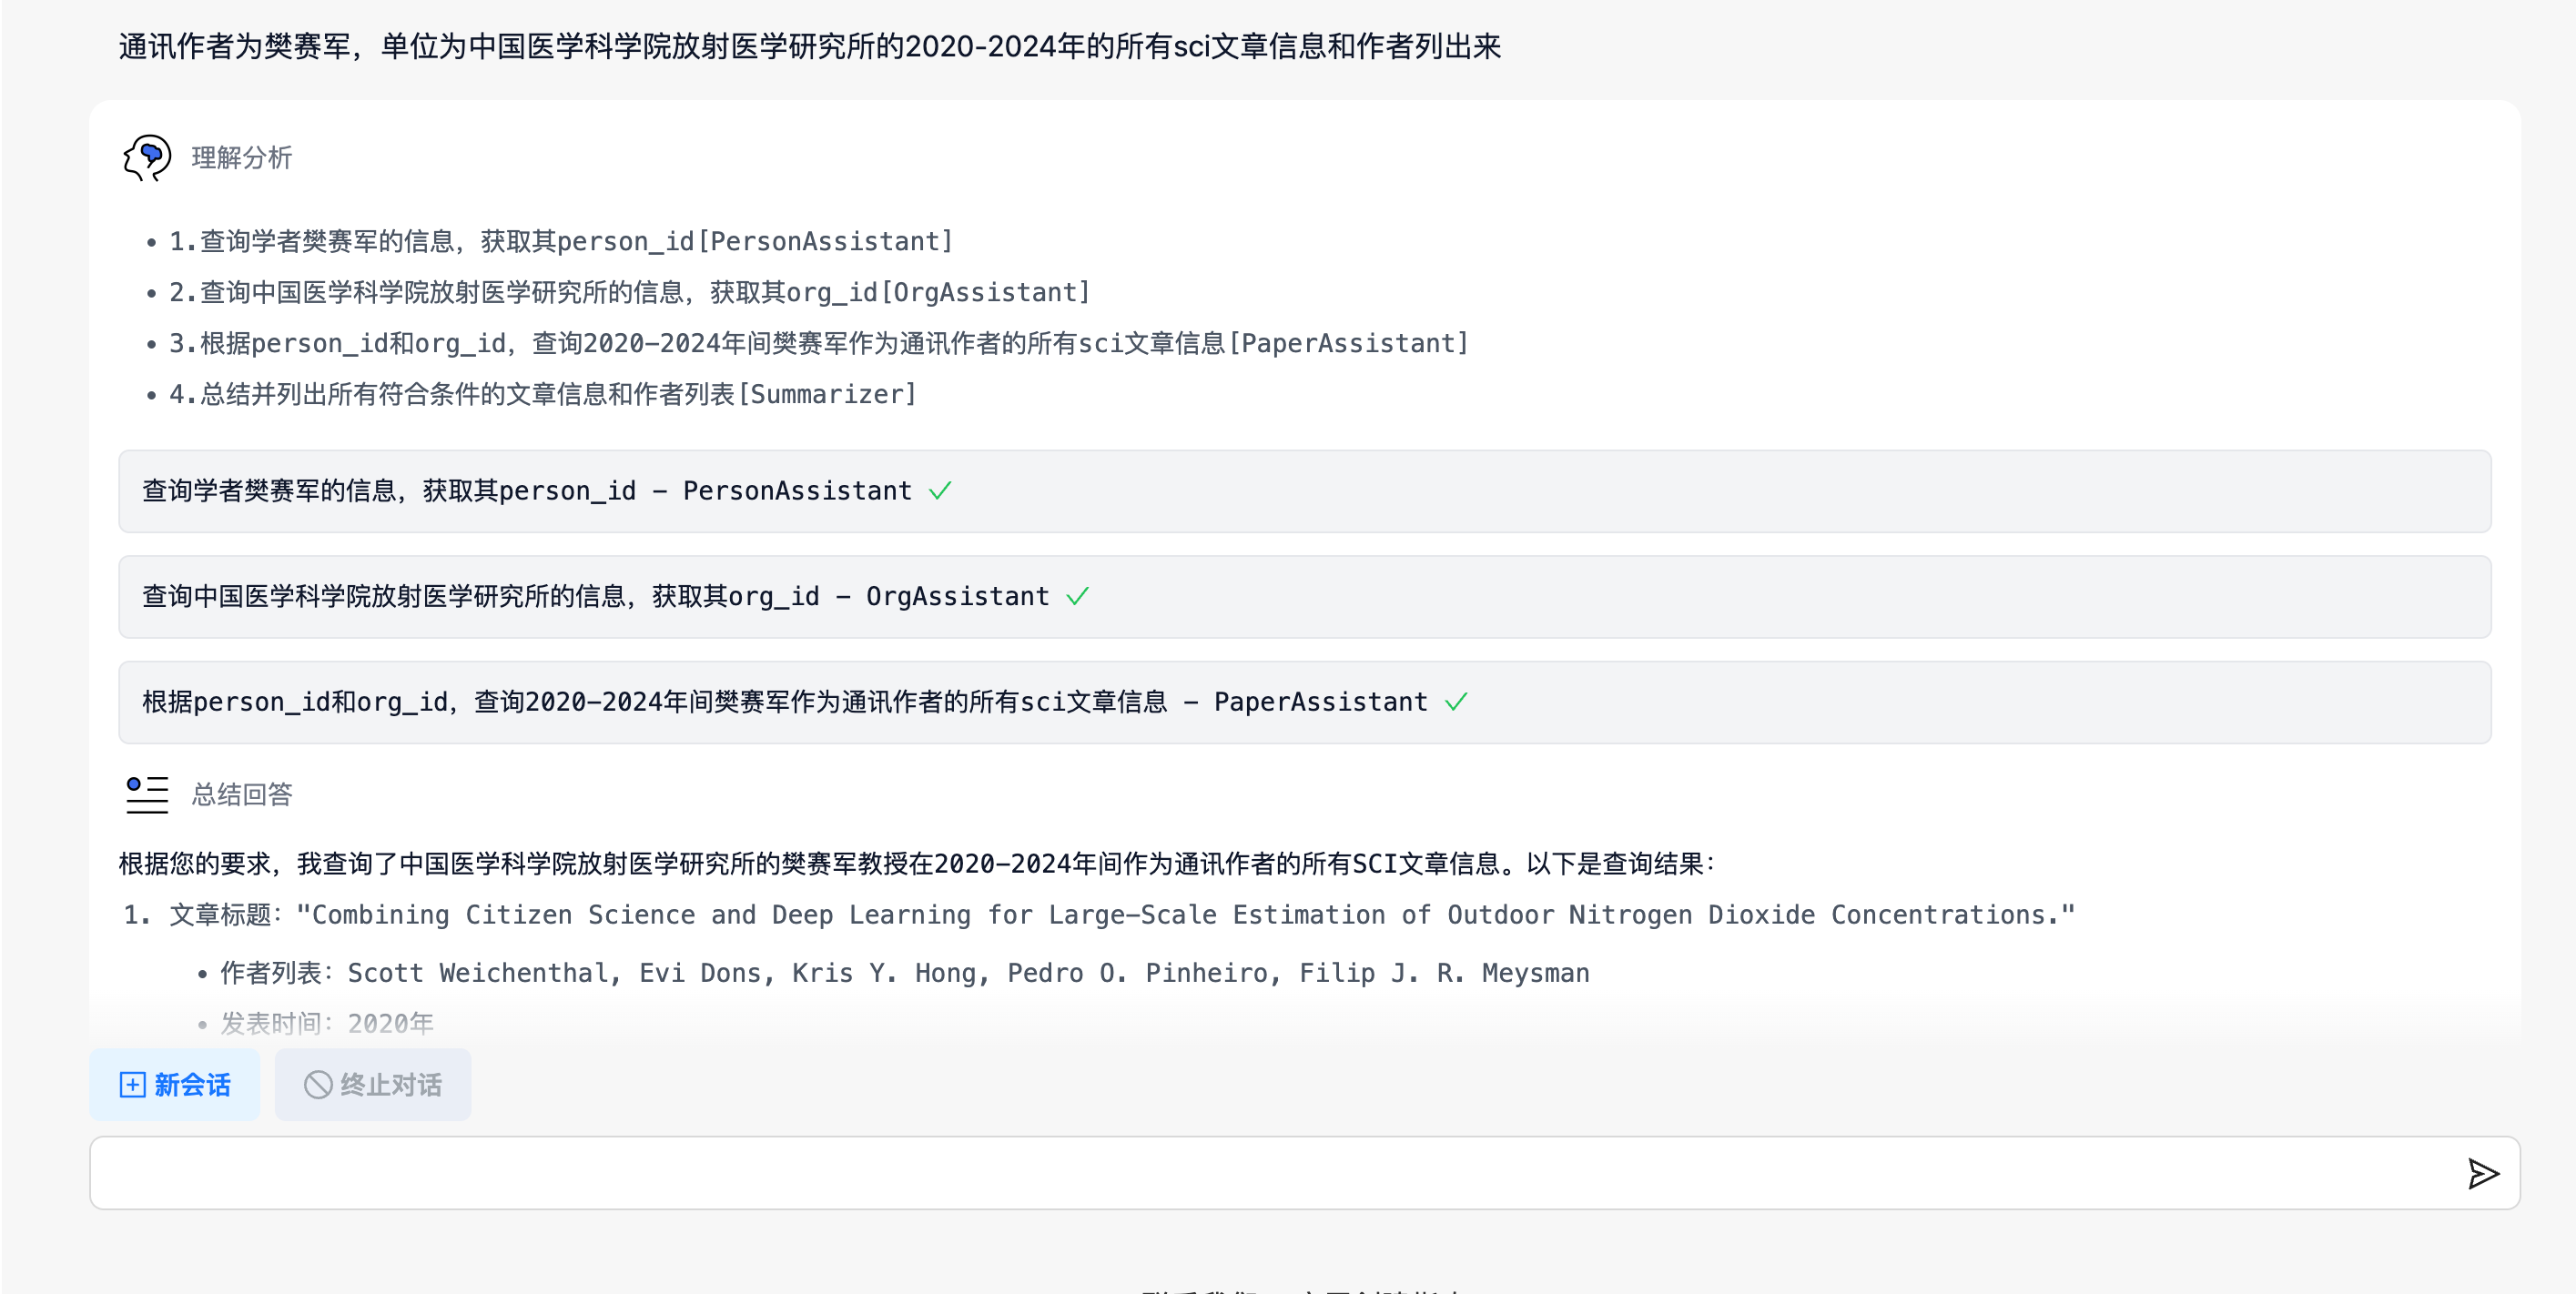Click the Nitrogen Dioxide article title

point(1184,915)
